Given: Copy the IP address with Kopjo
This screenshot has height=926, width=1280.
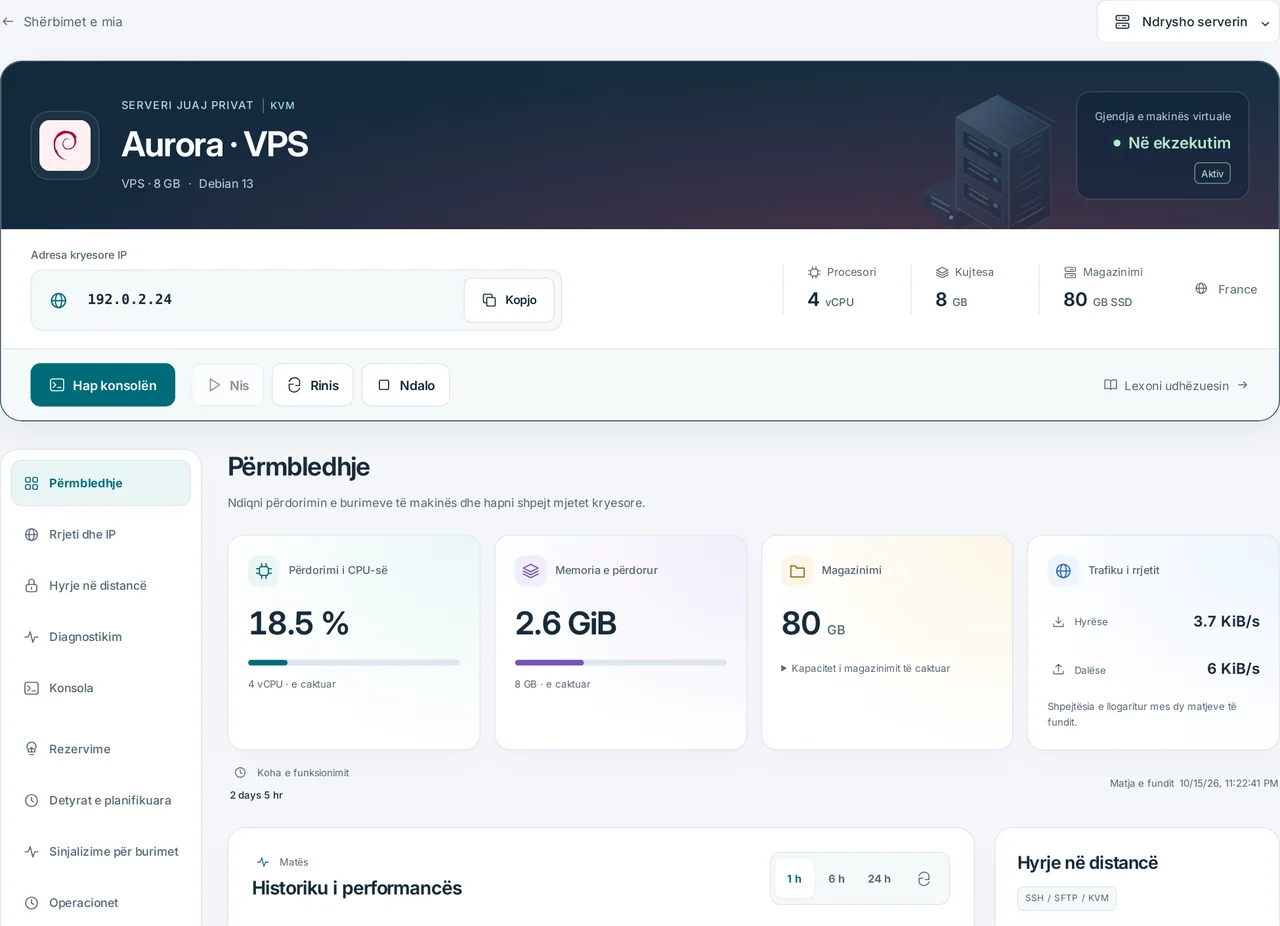Looking at the screenshot, I should tap(509, 300).
